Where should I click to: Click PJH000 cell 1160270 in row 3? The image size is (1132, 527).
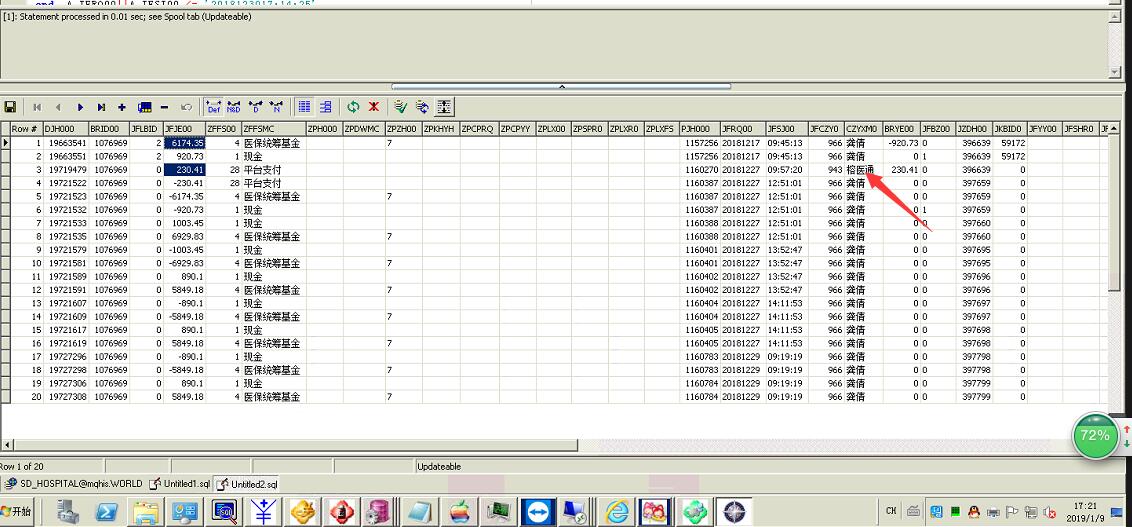700,170
